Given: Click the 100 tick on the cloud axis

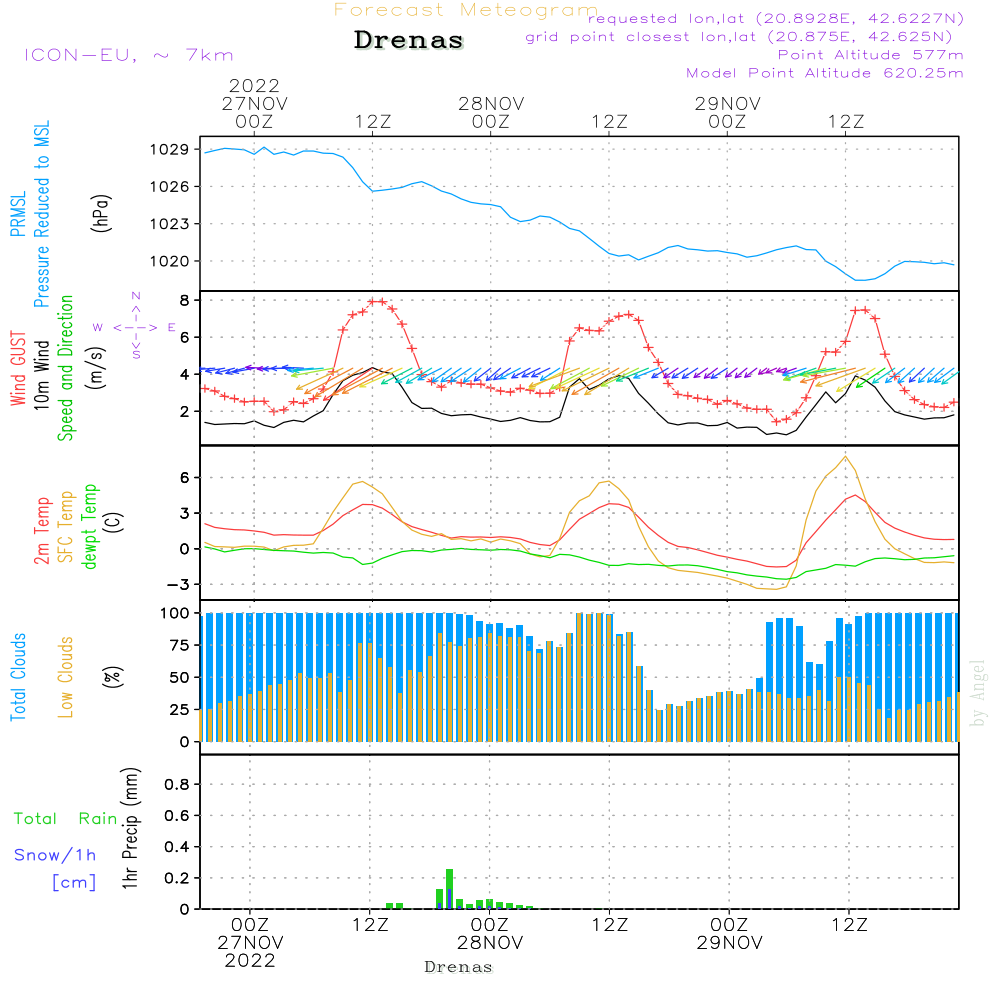Looking at the screenshot, I should coord(175,614).
